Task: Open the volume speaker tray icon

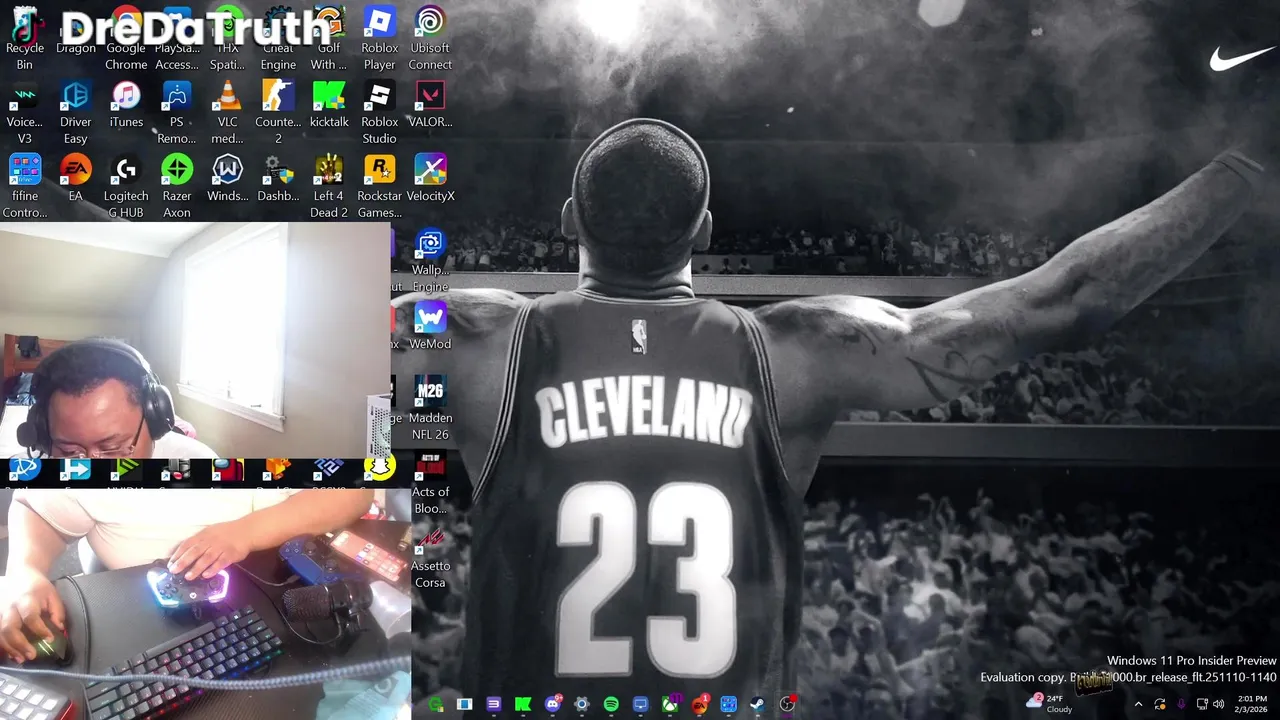Action: [x=1219, y=704]
